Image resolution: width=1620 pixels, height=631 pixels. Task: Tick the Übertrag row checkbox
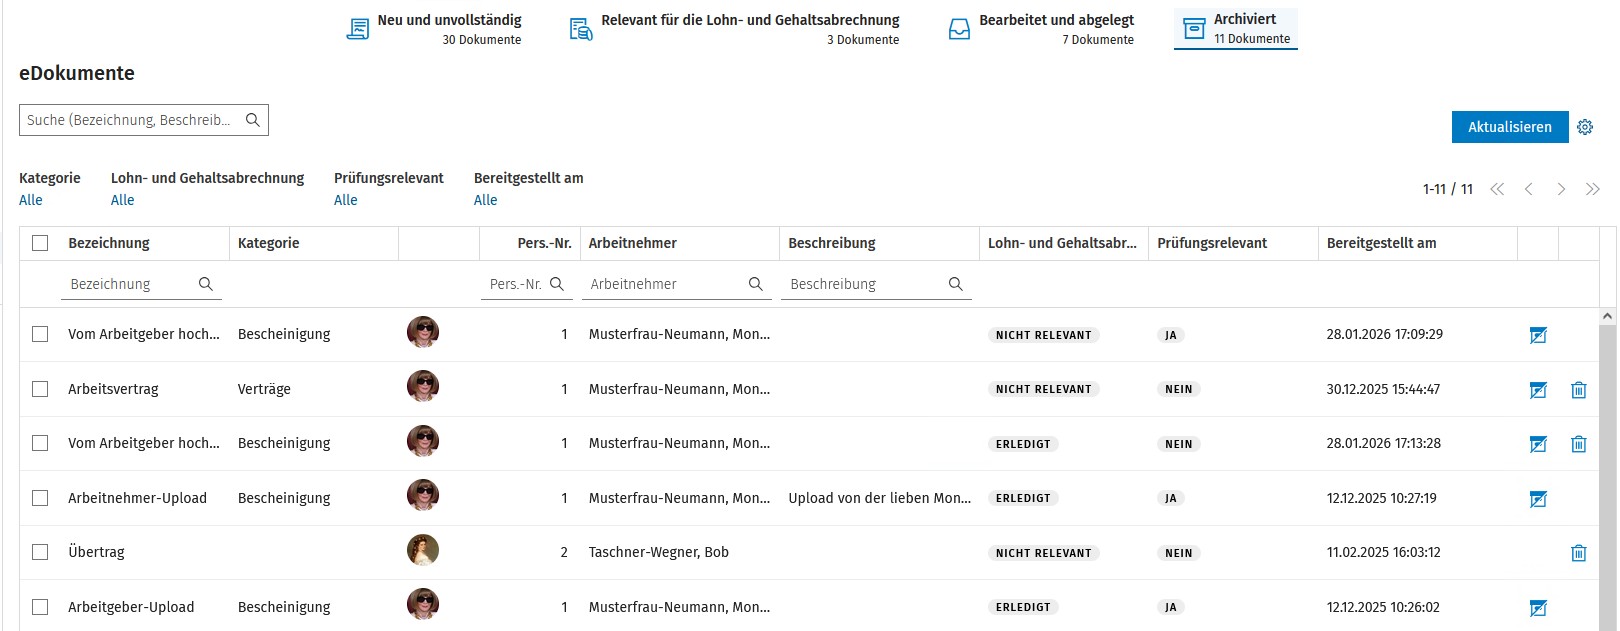[x=40, y=552]
